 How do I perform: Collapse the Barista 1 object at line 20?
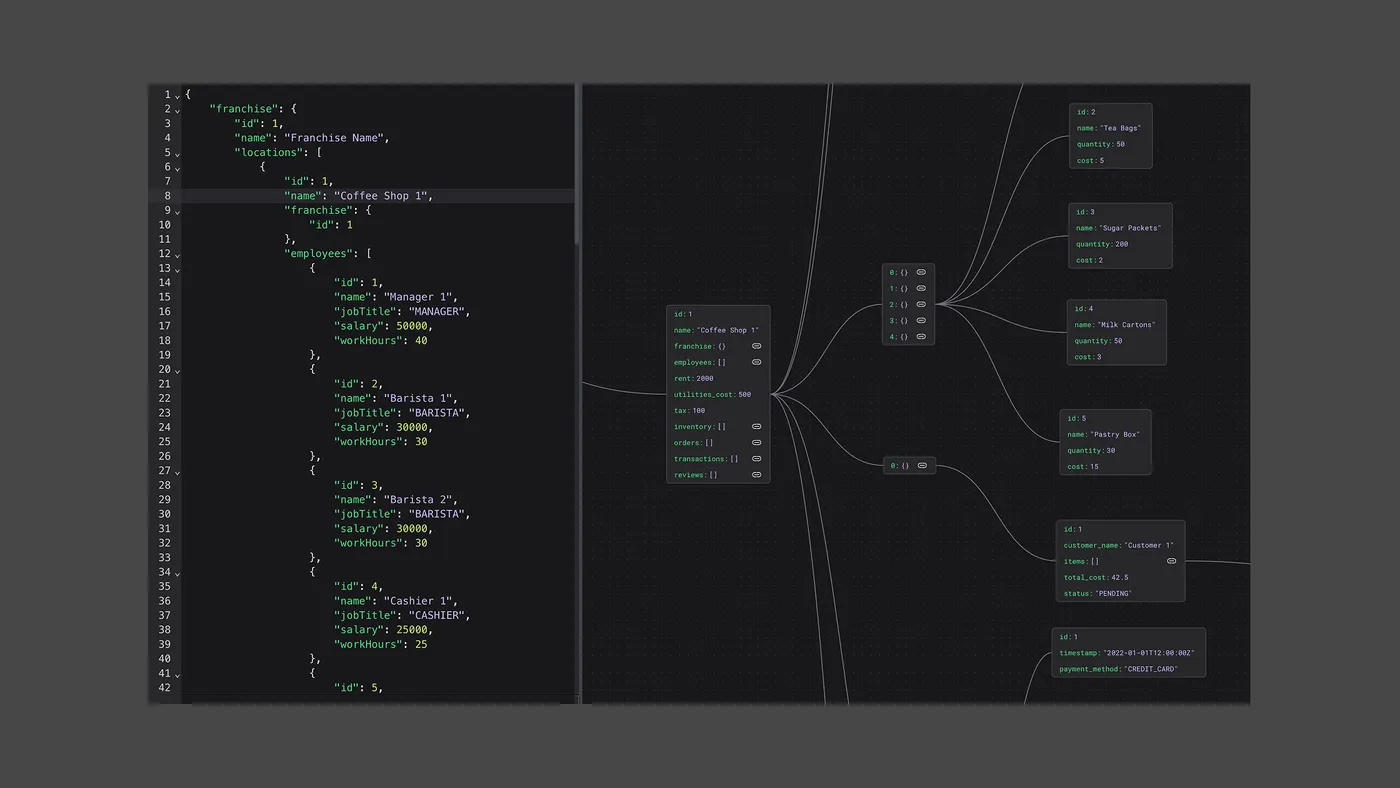point(178,371)
